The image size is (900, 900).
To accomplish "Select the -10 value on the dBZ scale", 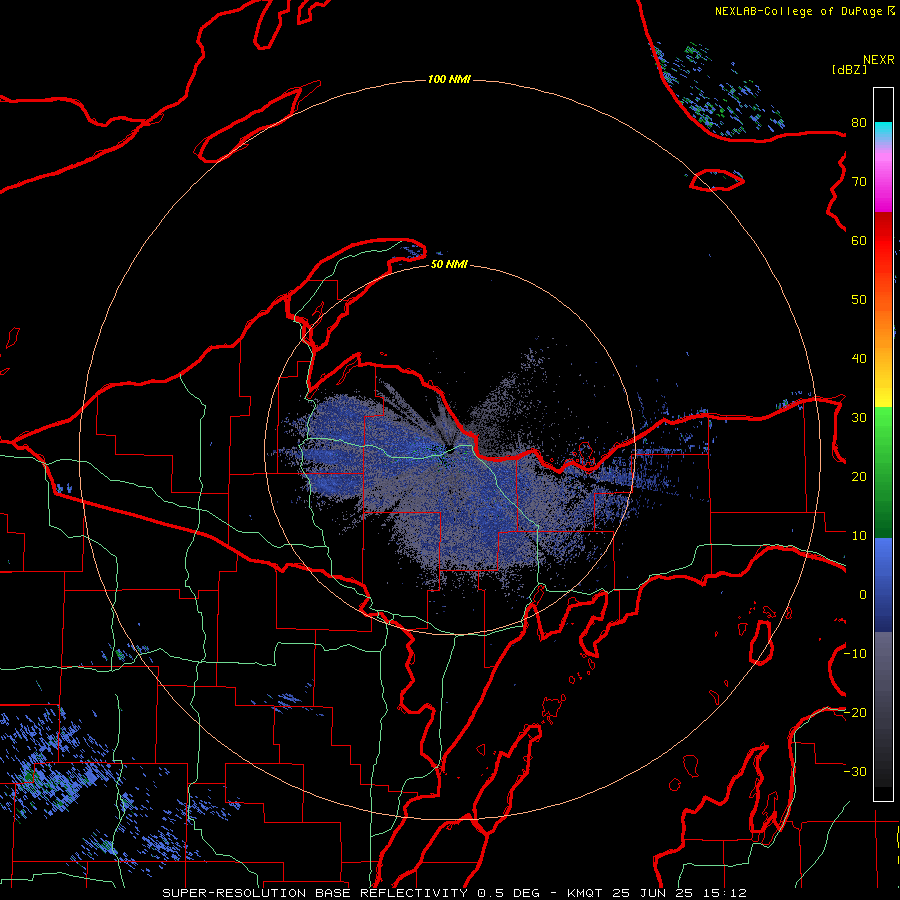I will pyautogui.click(x=855, y=654).
